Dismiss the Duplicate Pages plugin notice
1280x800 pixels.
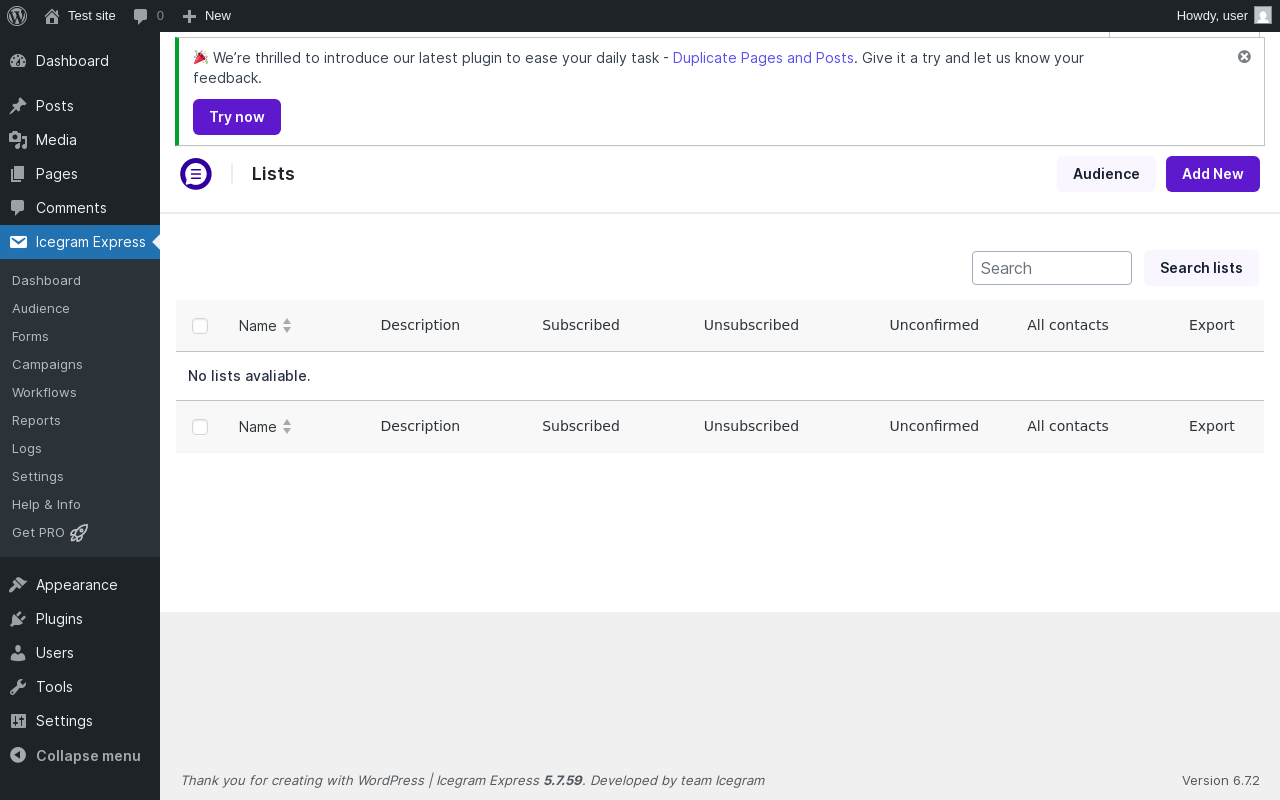(1244, 57)
